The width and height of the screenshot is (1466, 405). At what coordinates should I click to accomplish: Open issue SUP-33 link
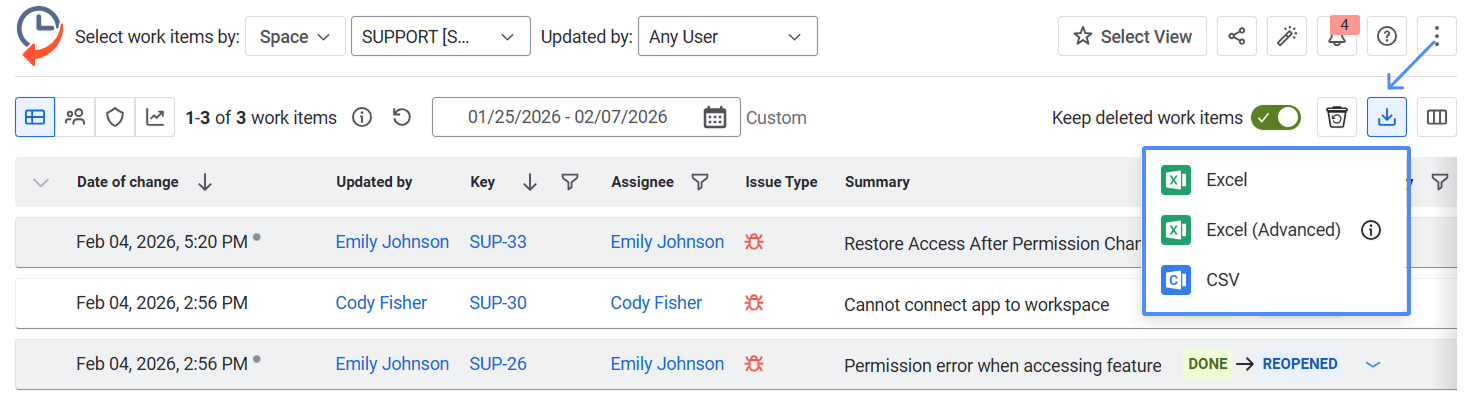pyautogui.click(x=498, y=242)
